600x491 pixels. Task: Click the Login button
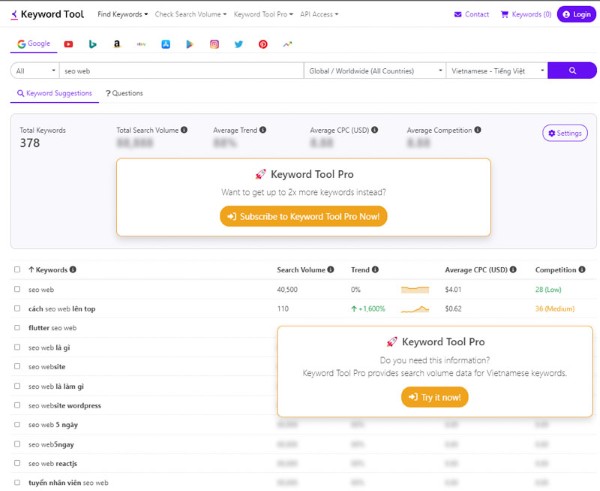coord(576,15)
